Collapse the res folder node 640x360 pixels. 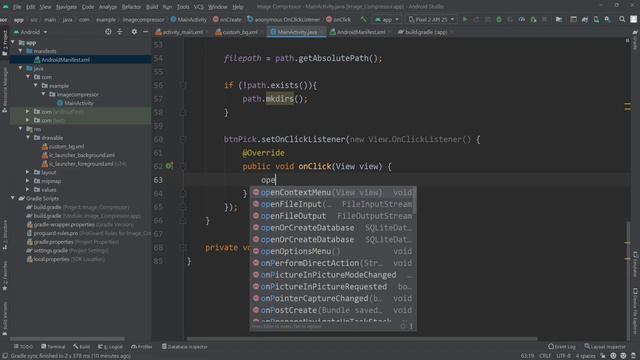[20, 129]
